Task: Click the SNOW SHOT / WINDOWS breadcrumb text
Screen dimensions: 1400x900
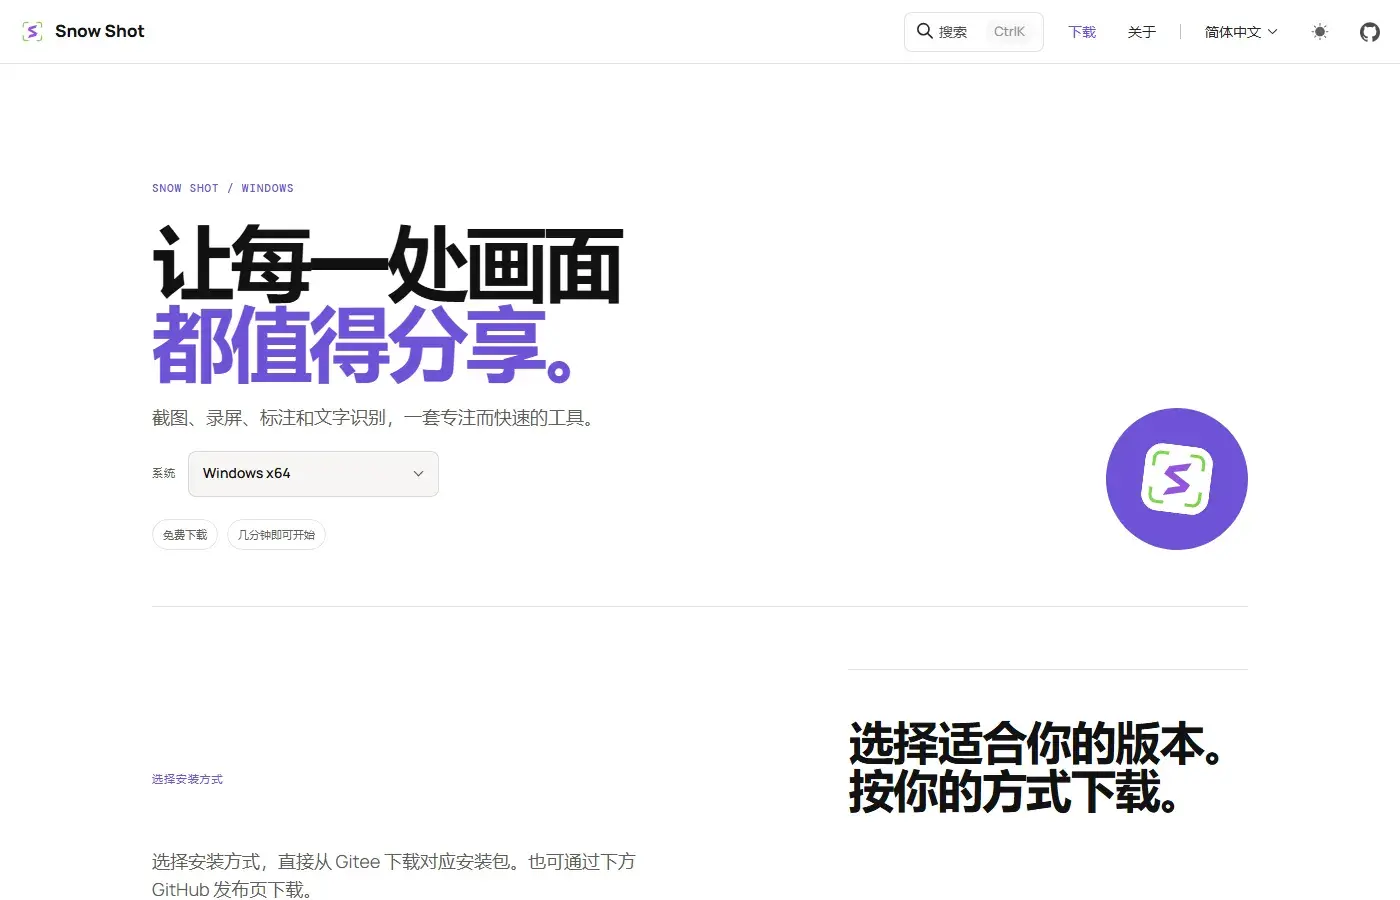Action: pyautogui.click(x=223, y=188)
